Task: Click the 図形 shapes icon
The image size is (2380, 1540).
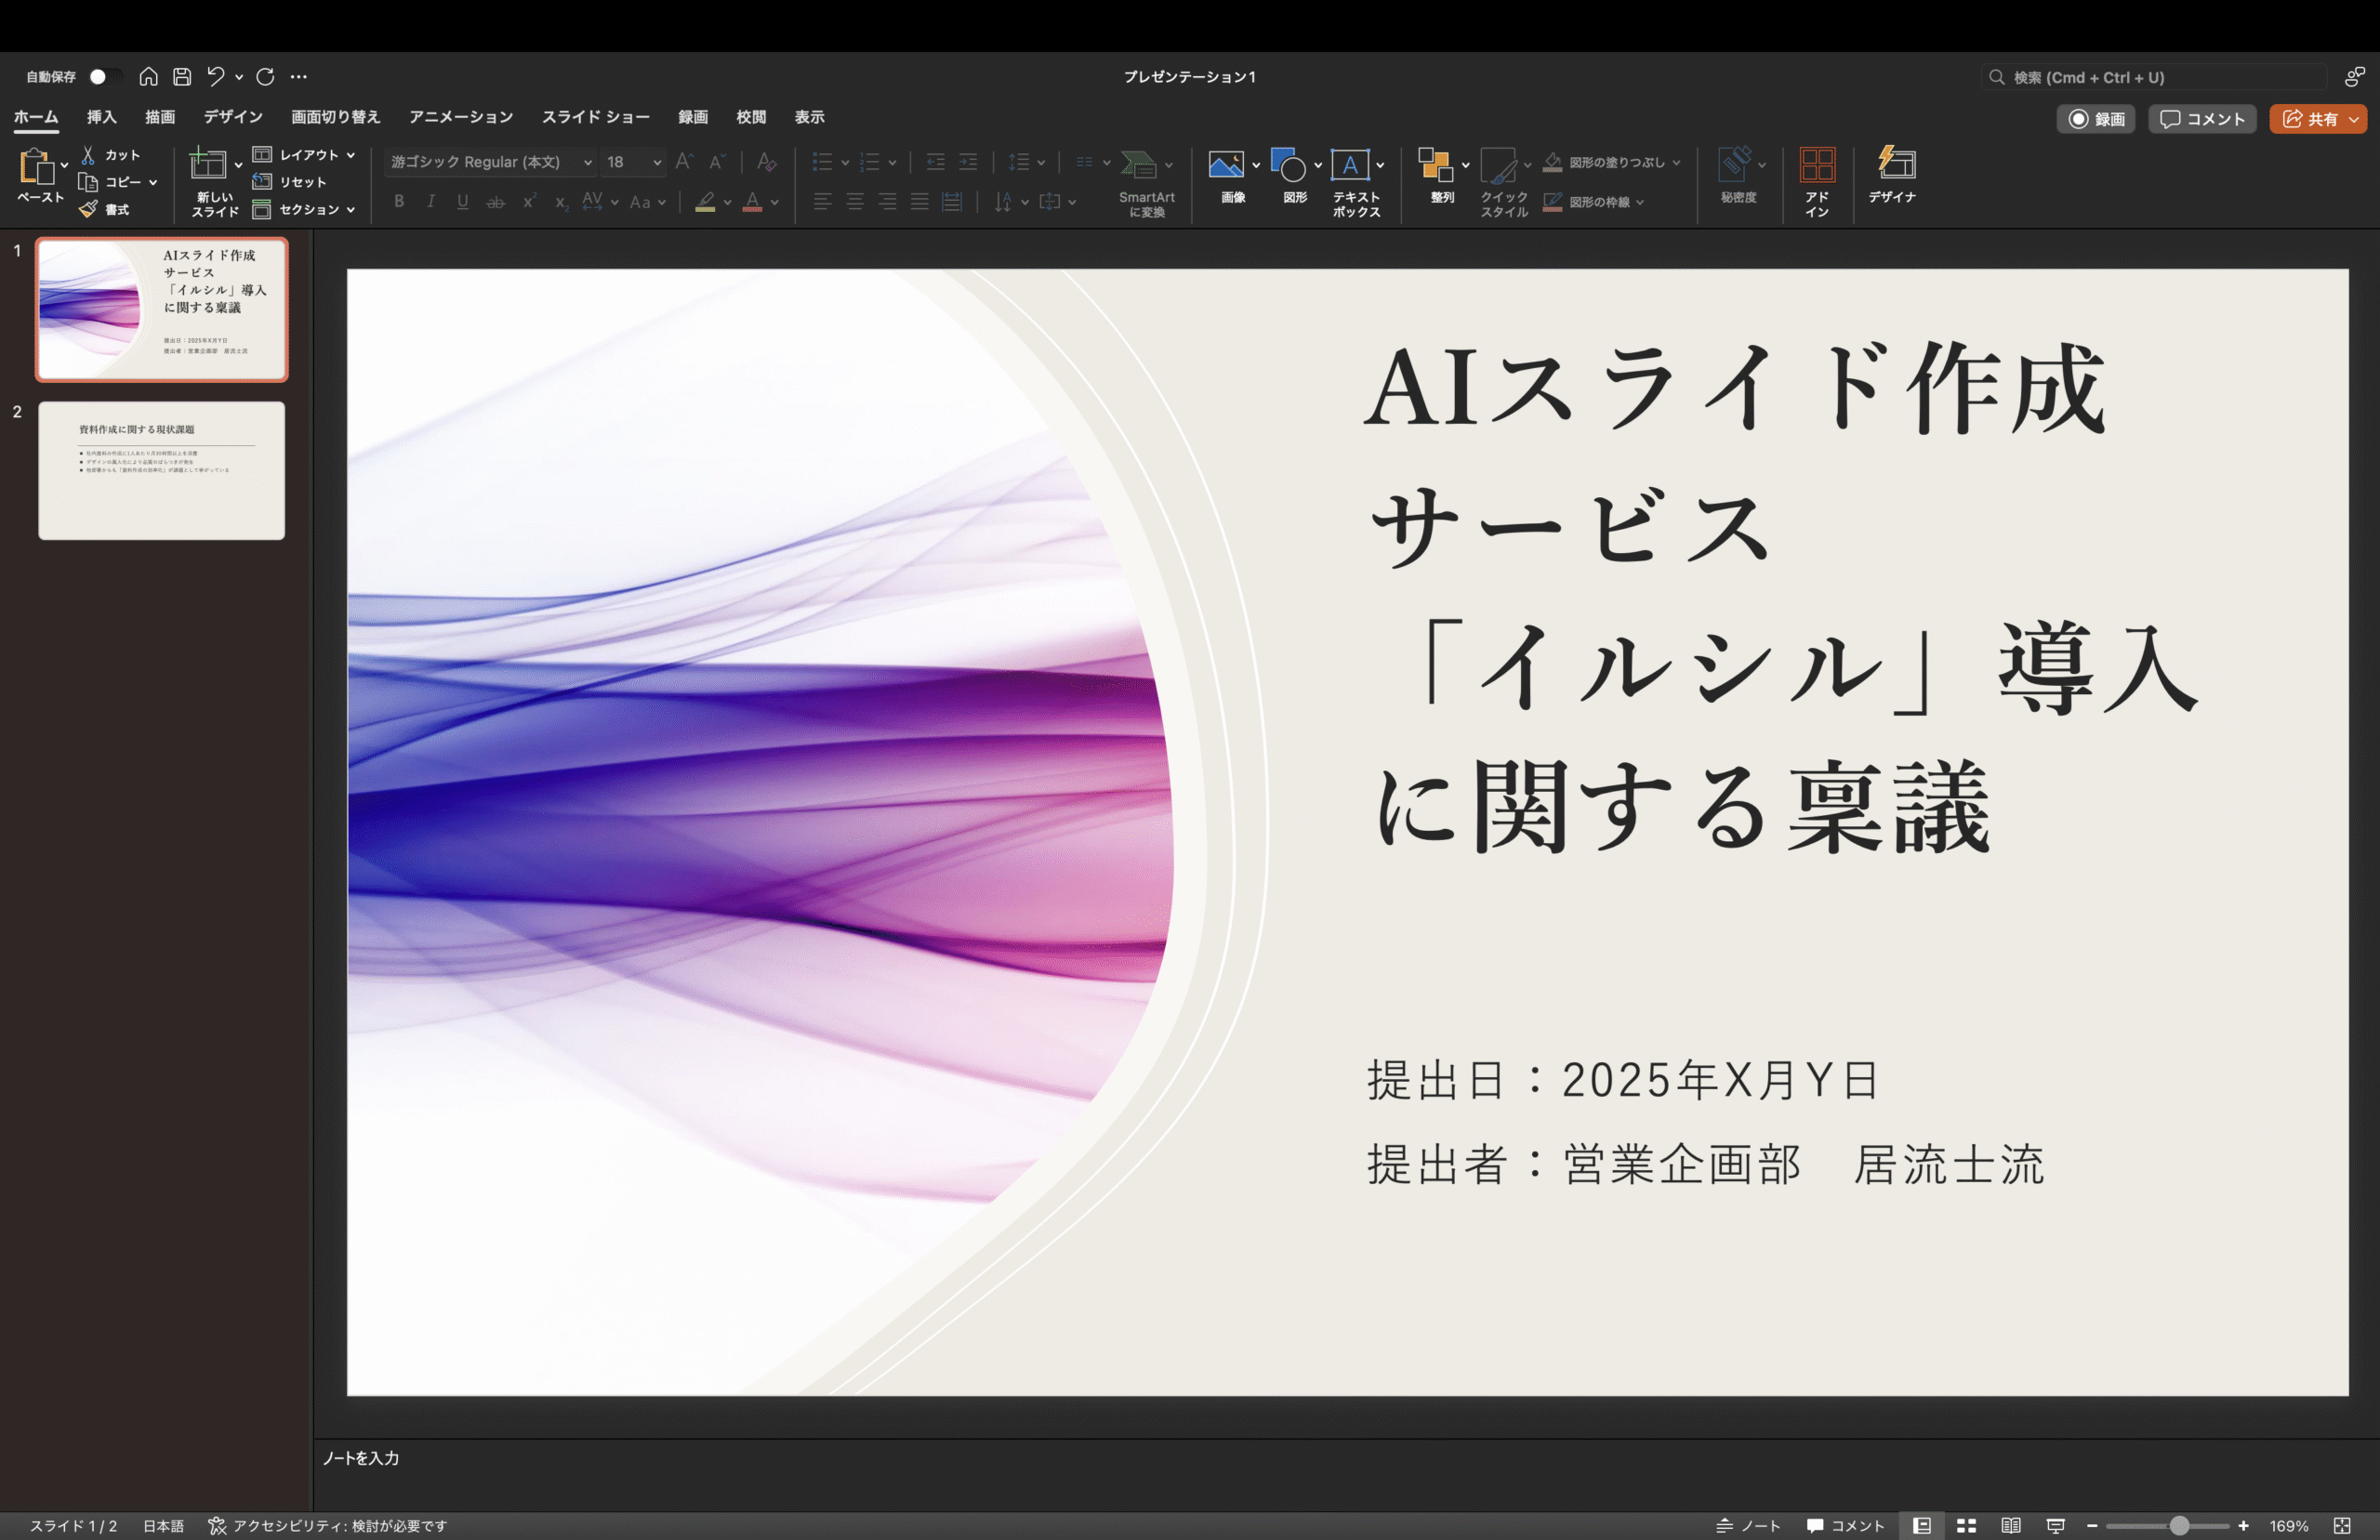Action: pos(1288,165)
